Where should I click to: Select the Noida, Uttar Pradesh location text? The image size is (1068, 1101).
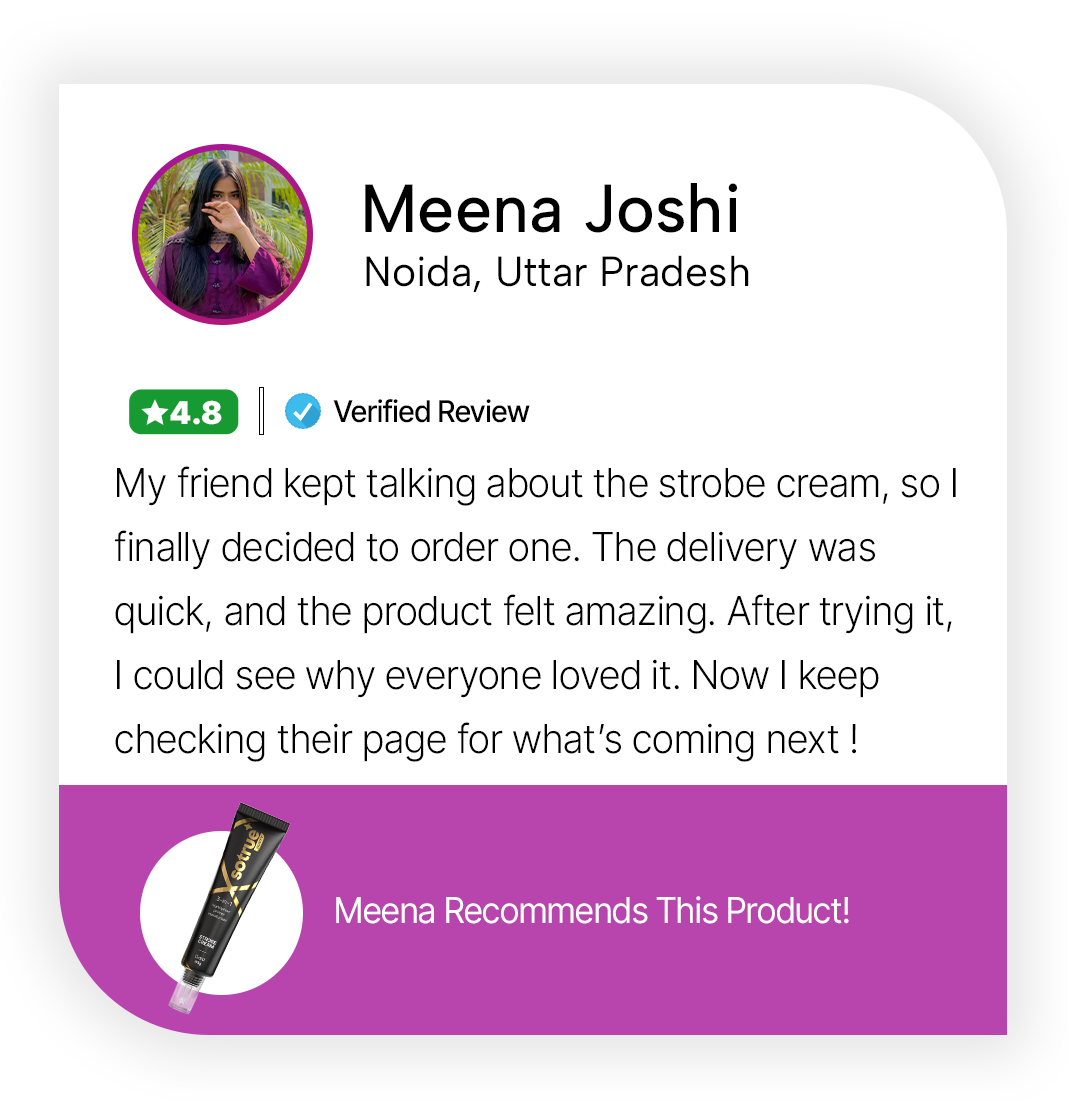click(557, 272)
